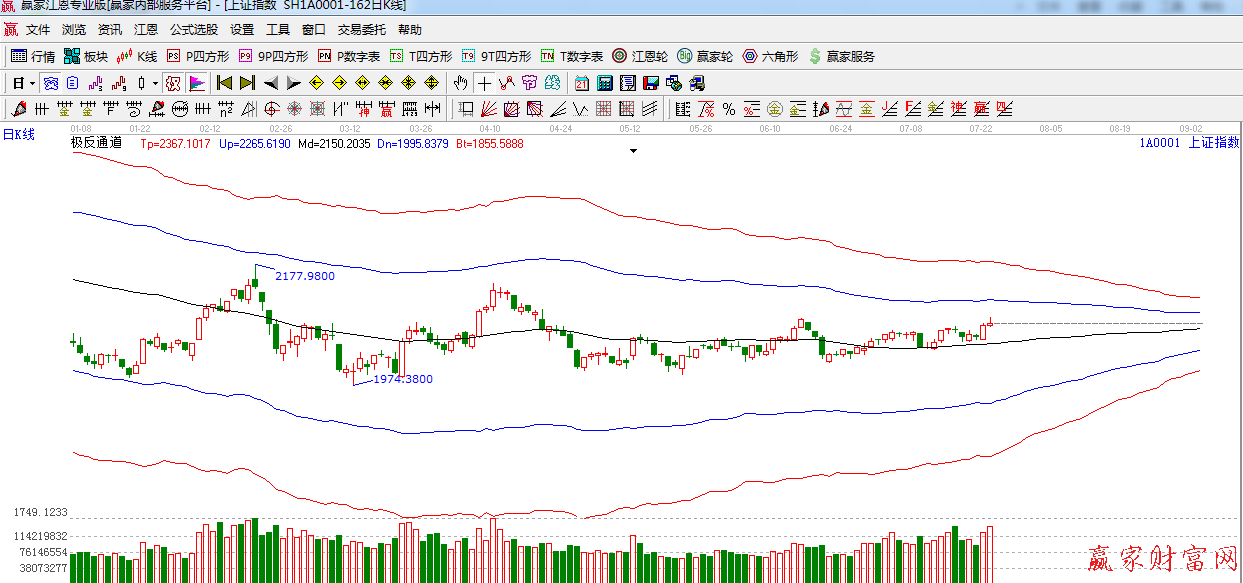Viewport: 1243px width, 583px height.
Task: Click the 行情 quotes button
Action: point(33,56)
